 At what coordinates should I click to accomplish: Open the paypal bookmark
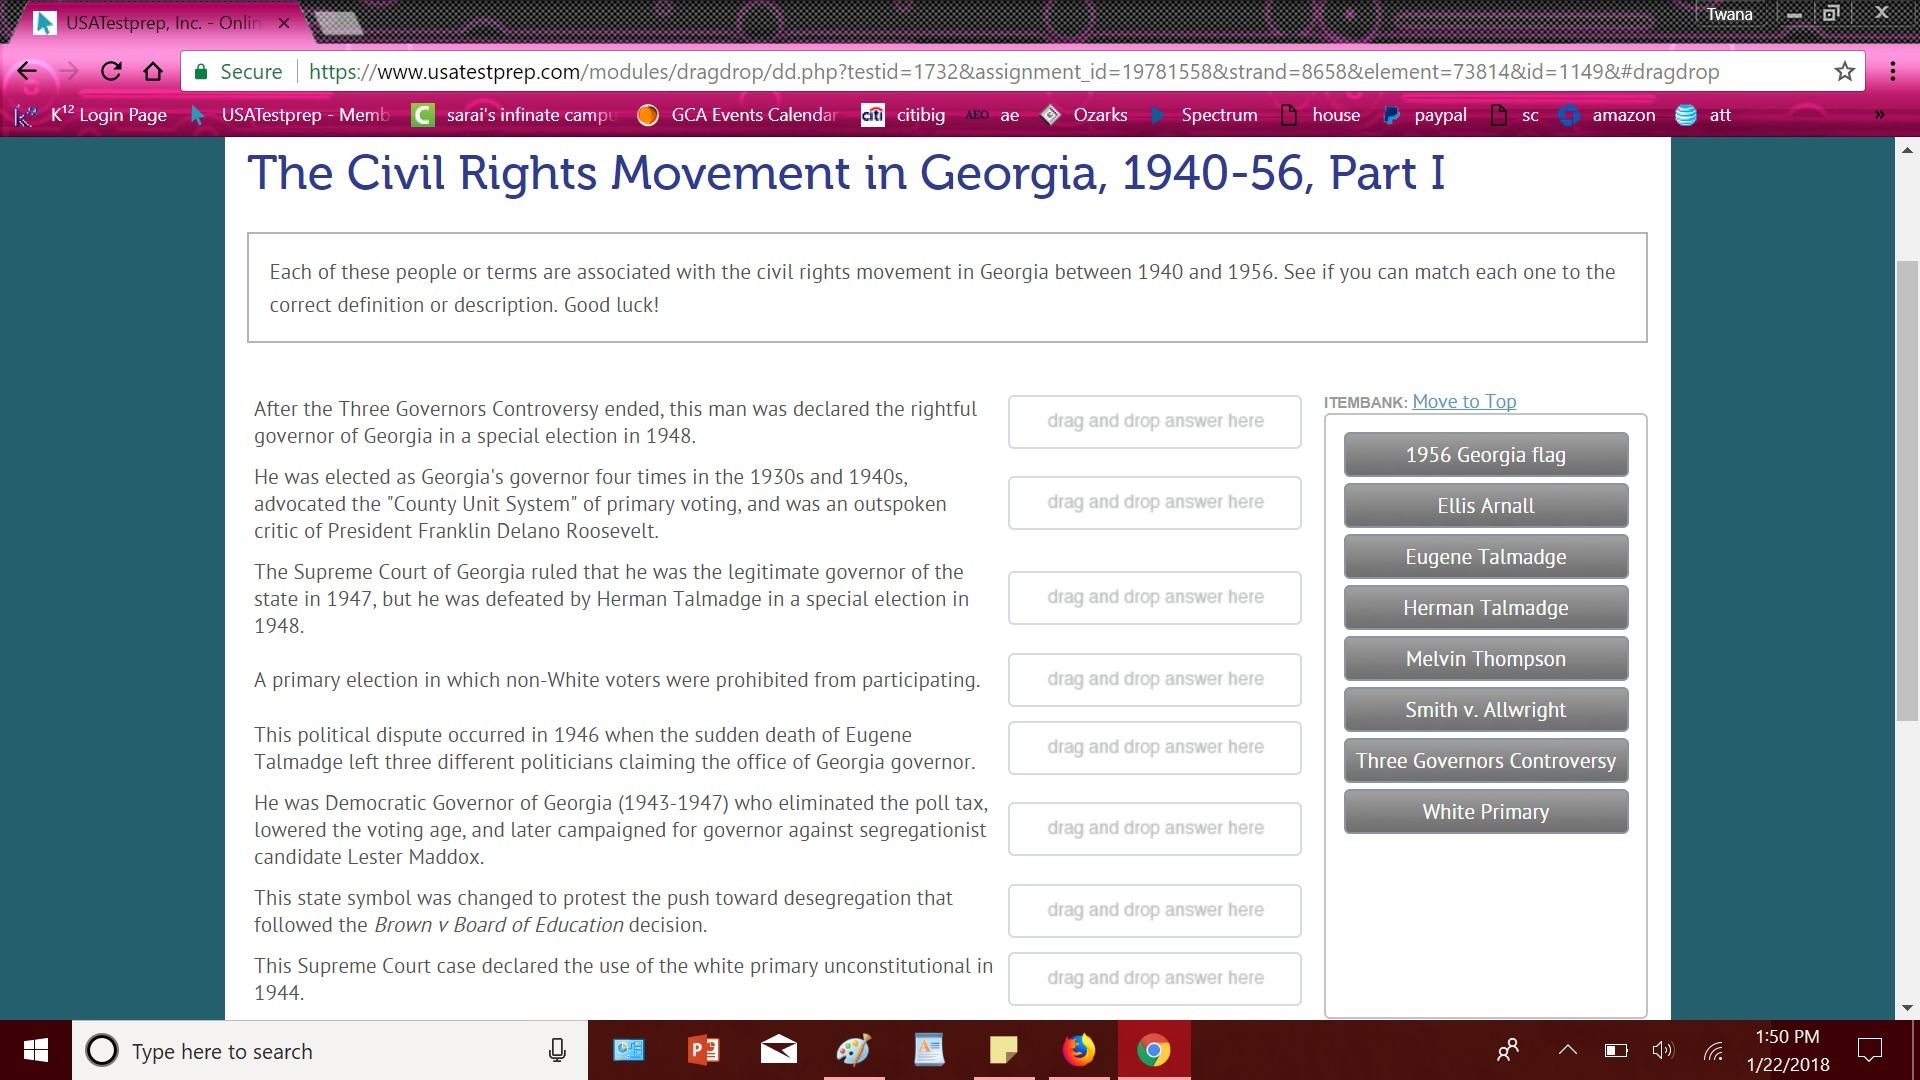(x=1426, y=115)
